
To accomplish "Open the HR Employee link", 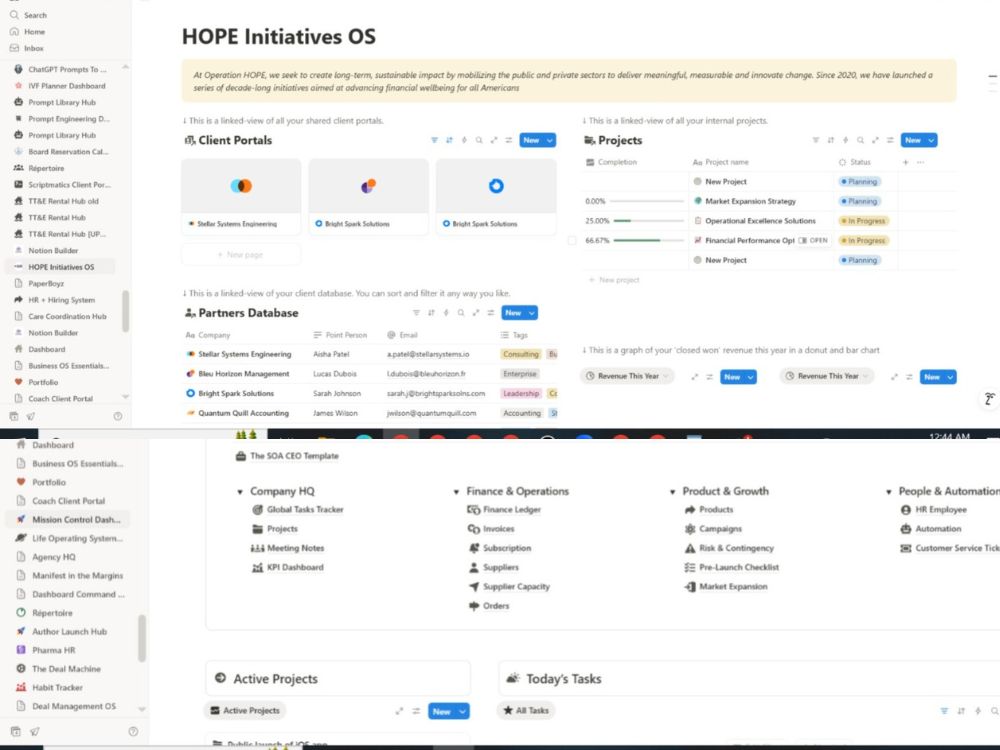I will tap(934, 510).
